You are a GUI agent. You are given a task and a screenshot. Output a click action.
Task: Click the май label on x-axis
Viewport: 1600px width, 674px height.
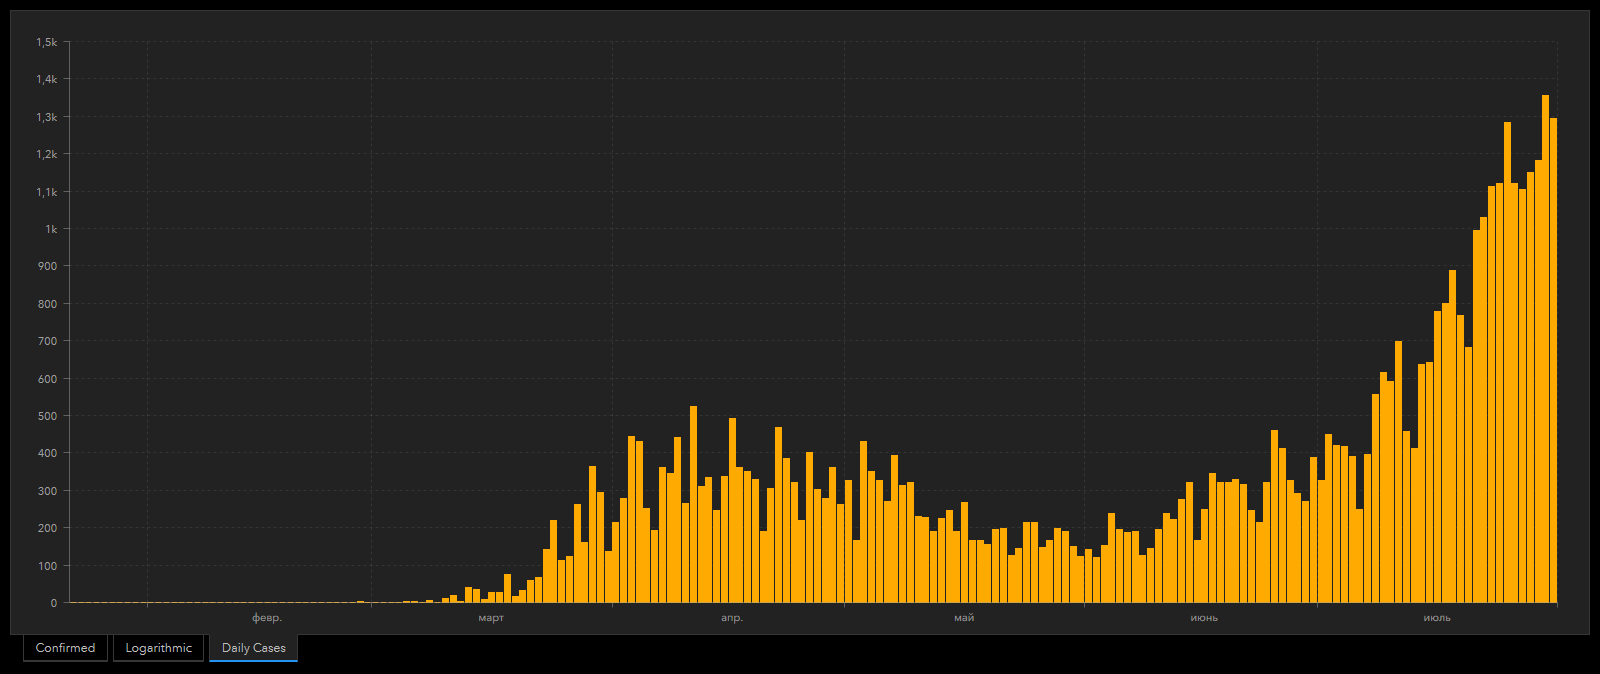pos(964,618)
